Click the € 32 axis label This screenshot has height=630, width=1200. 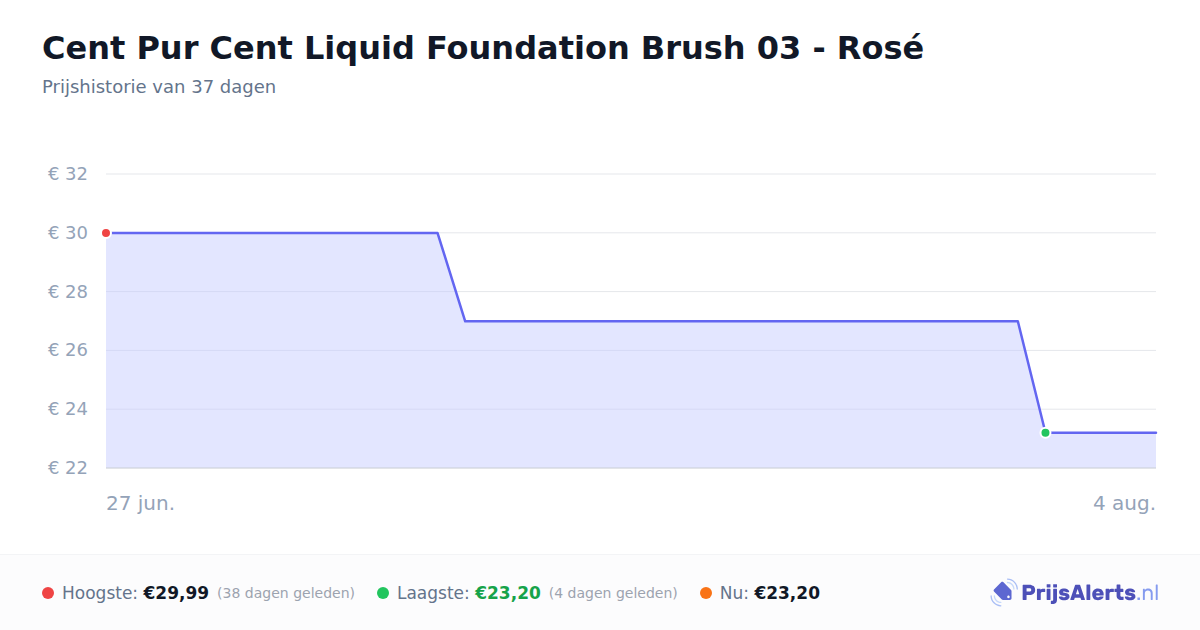(x=68, y=174)
